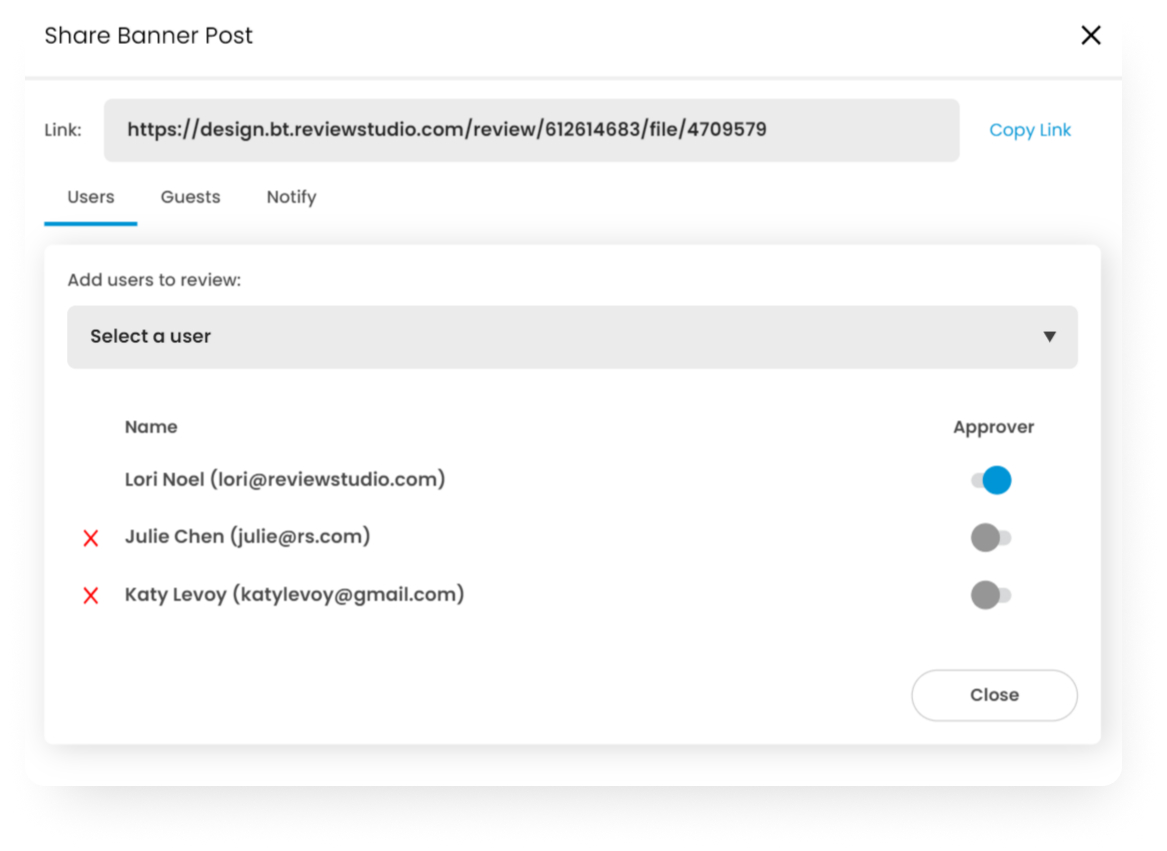This screenshot has width=1167, height=851.
Task: Click the Approver column header
Action: 993,427
